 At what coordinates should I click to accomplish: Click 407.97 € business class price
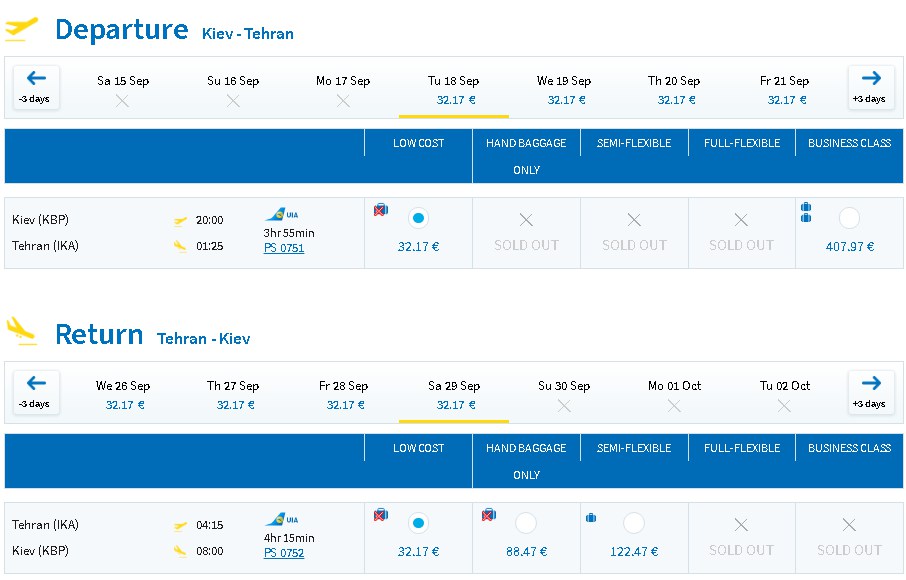(x=849, y=247)
